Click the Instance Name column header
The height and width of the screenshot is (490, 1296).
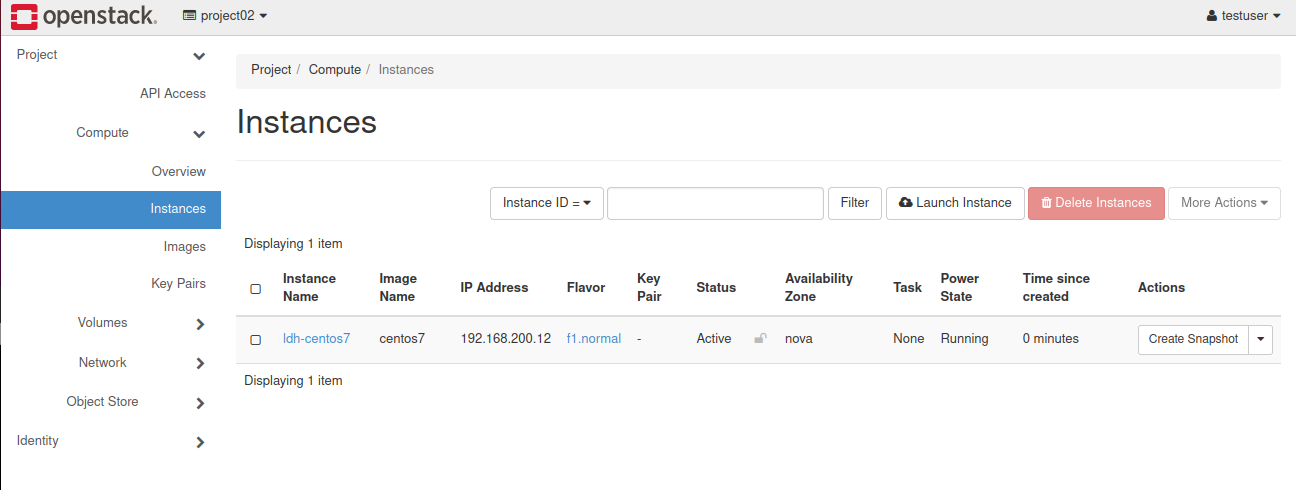pyautogui.click(x=309, y=288)
